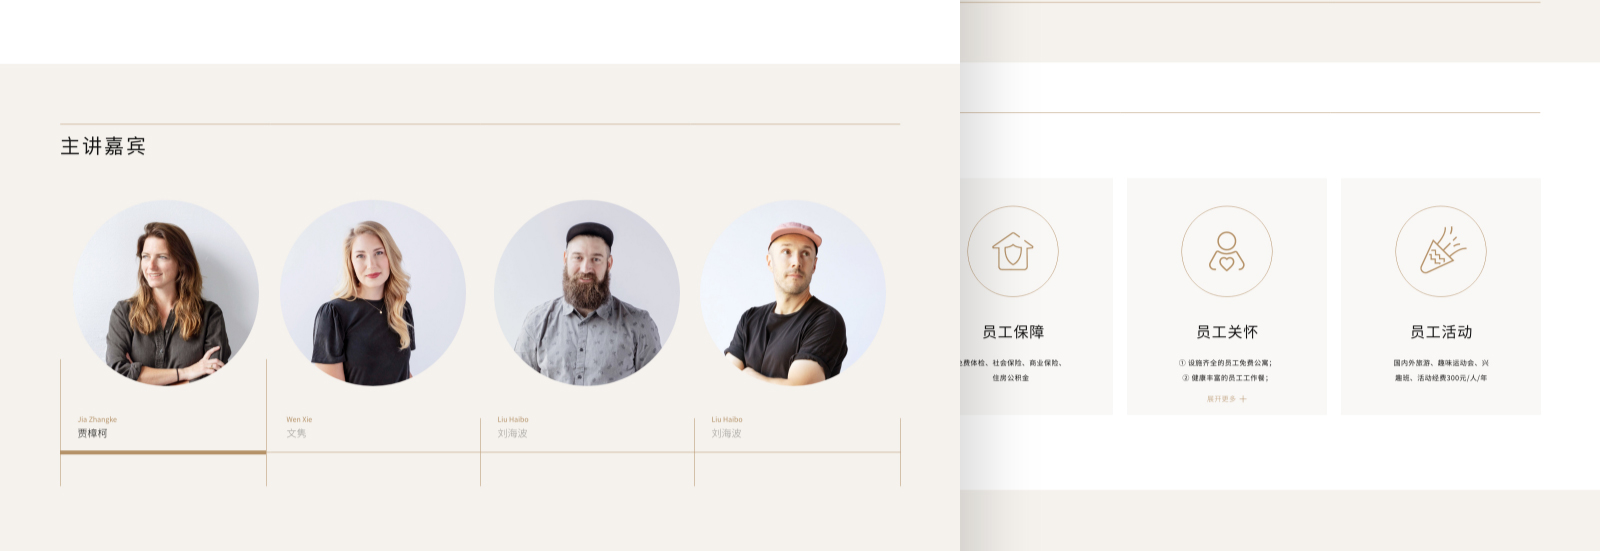Click the person-holding-heart employee care icon
The width and height of the screenshot is (1600, 551).
point(1227,252)
